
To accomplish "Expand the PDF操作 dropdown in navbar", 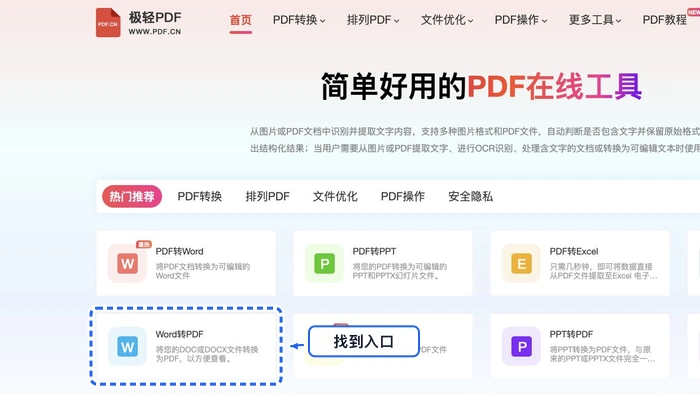I will 521,20.
